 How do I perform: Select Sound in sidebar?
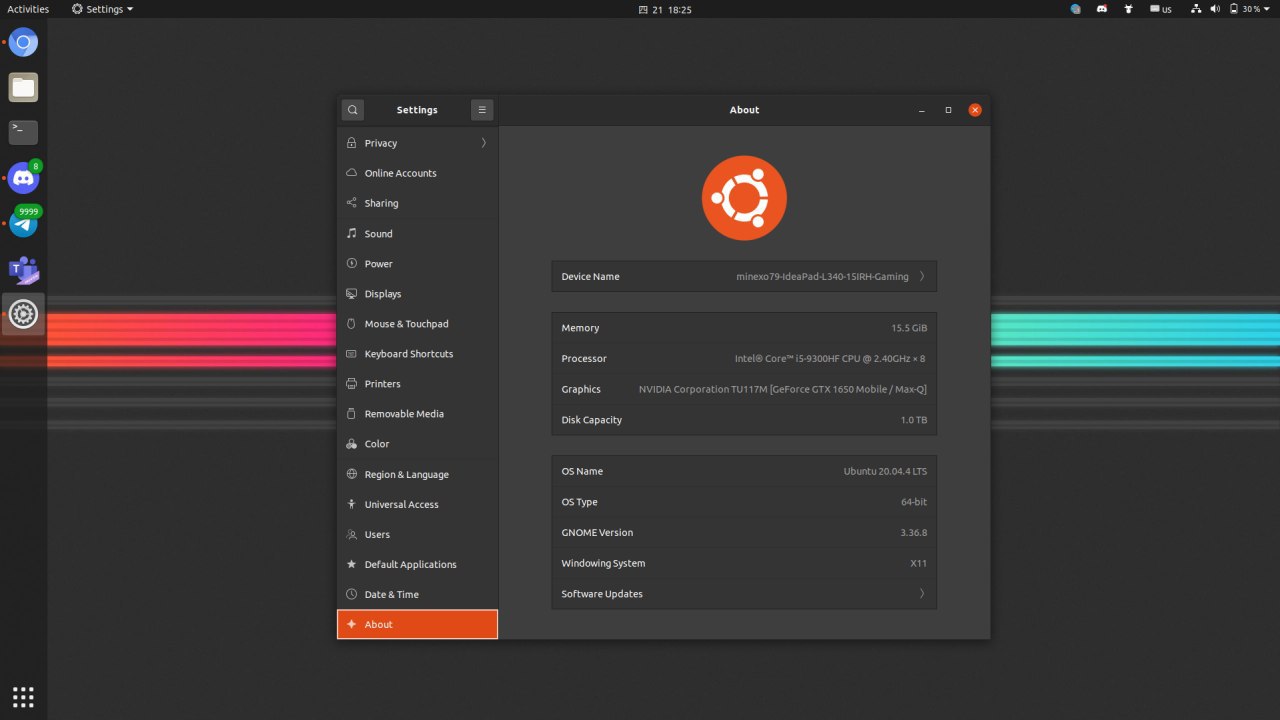tap(417, 234)
